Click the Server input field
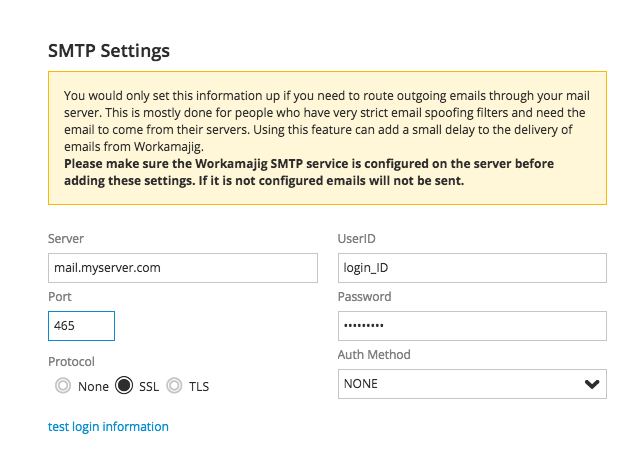The width and height of the screenshot is (629, 469). 183,268
